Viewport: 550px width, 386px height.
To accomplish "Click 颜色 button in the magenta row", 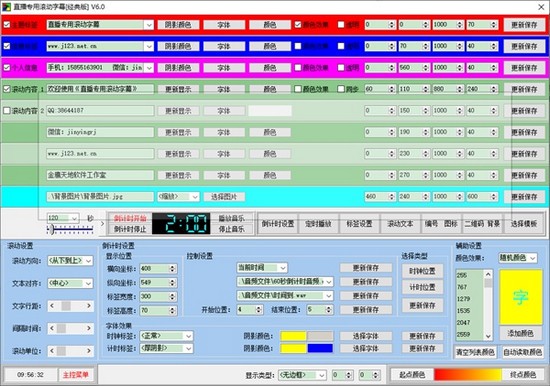I will [270, 68].
